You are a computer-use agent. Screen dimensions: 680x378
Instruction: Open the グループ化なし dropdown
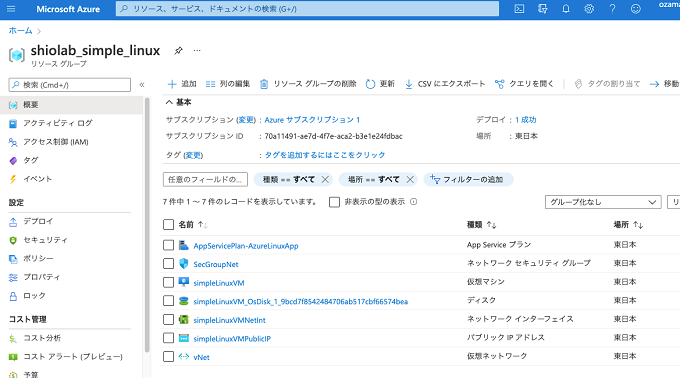pyautogui.click(x=603, y=202)
